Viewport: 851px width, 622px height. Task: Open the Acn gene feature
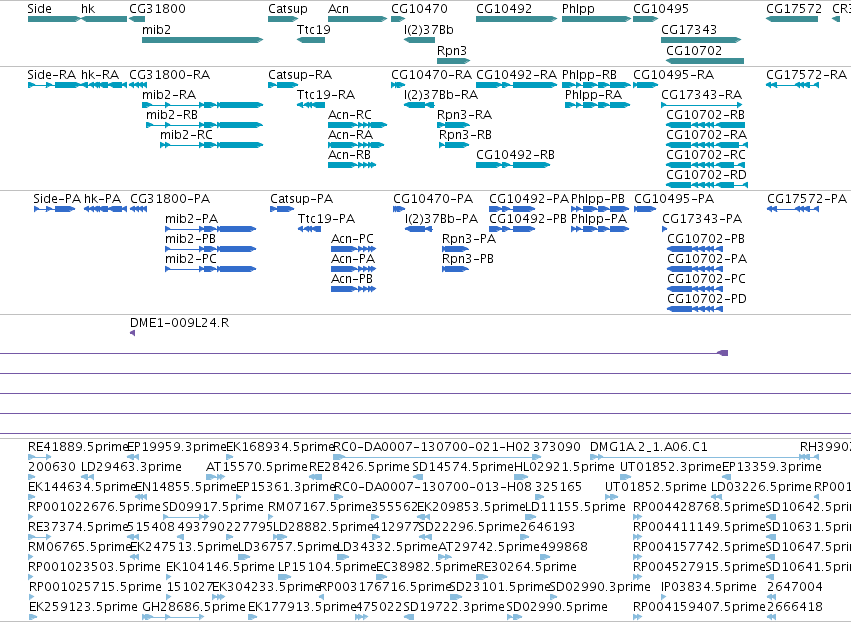point(357,19)
